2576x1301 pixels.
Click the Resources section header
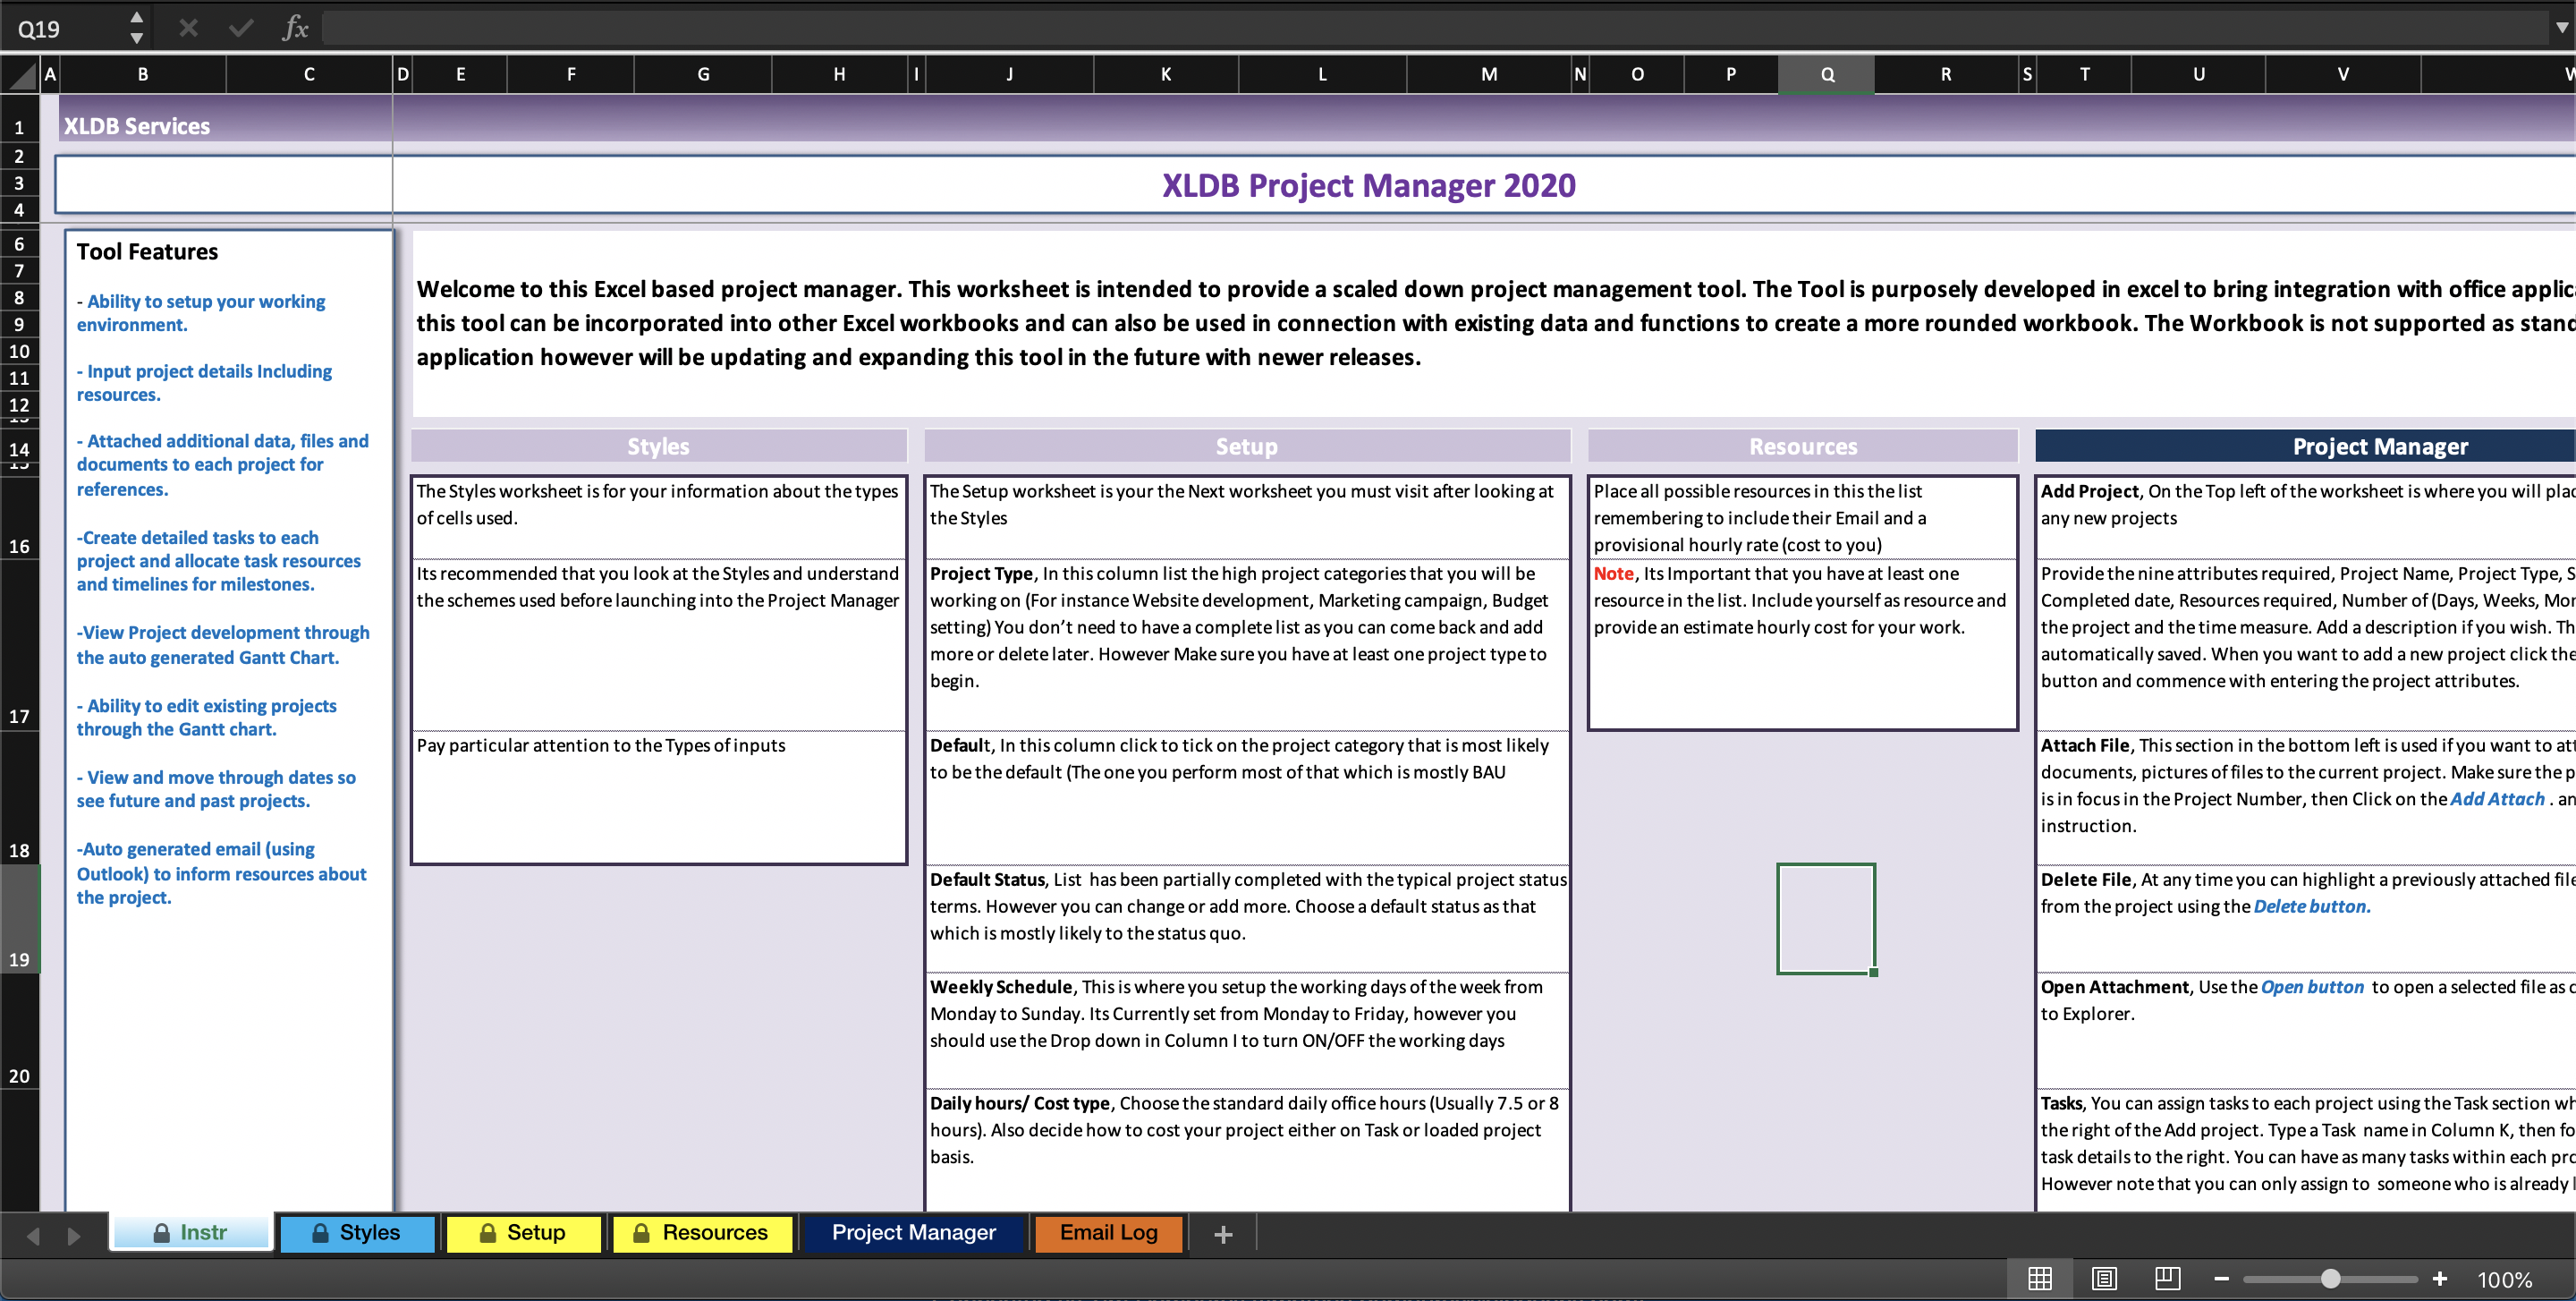1802,446
